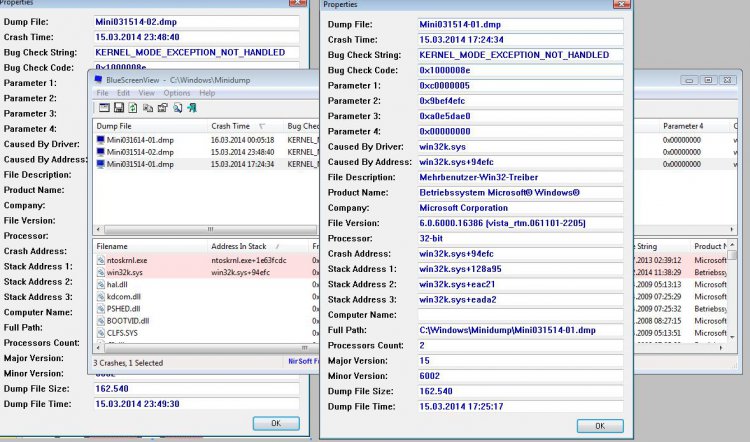750x442 pixels.
Task: Click the BlueScreenView title bar app icon
Action: click(x=98, y=79)
